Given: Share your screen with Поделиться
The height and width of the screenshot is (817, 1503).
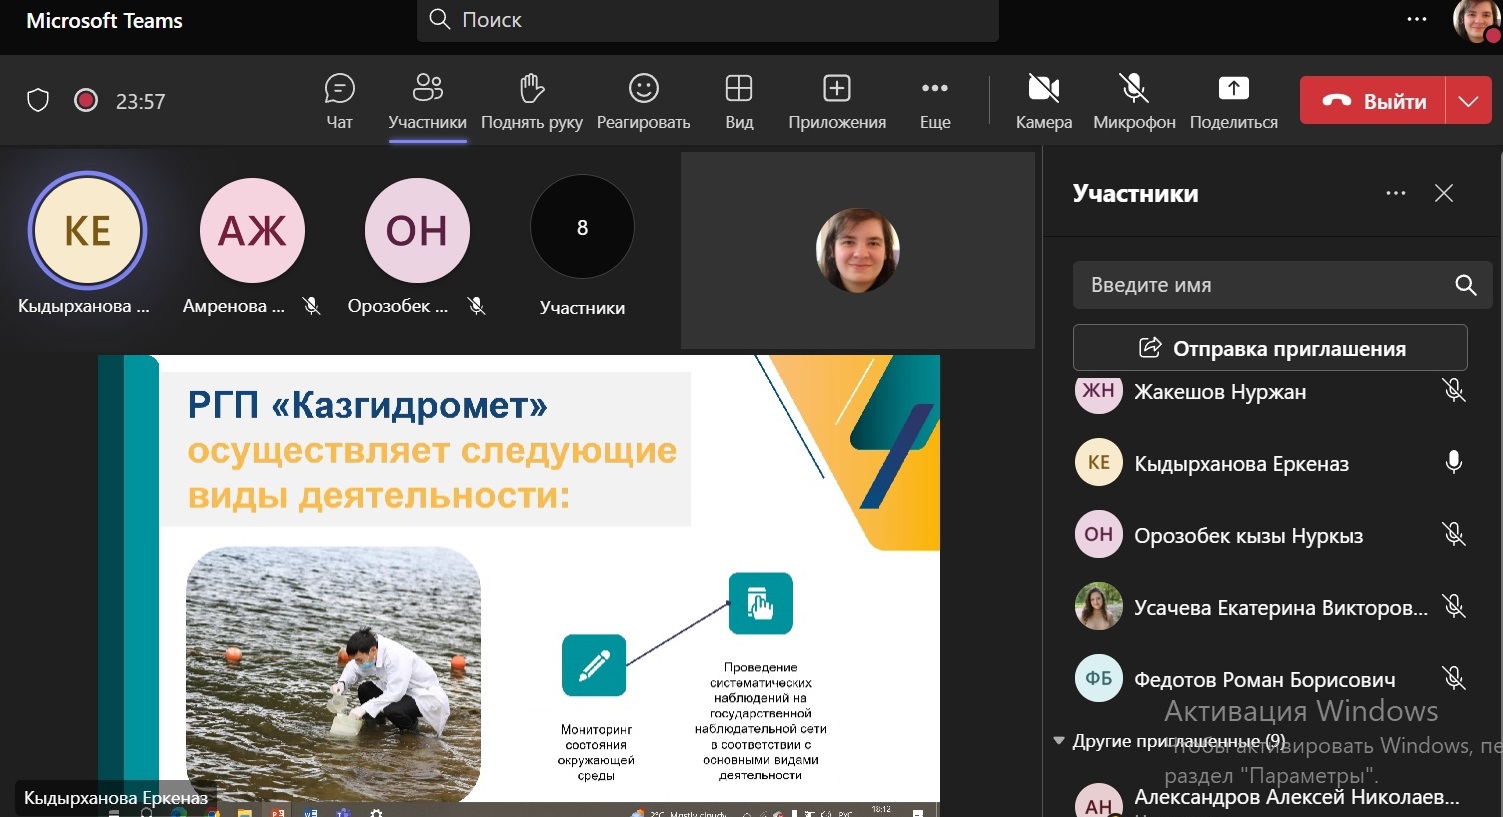Looking at the screenshot, I should pos(1234,101).
